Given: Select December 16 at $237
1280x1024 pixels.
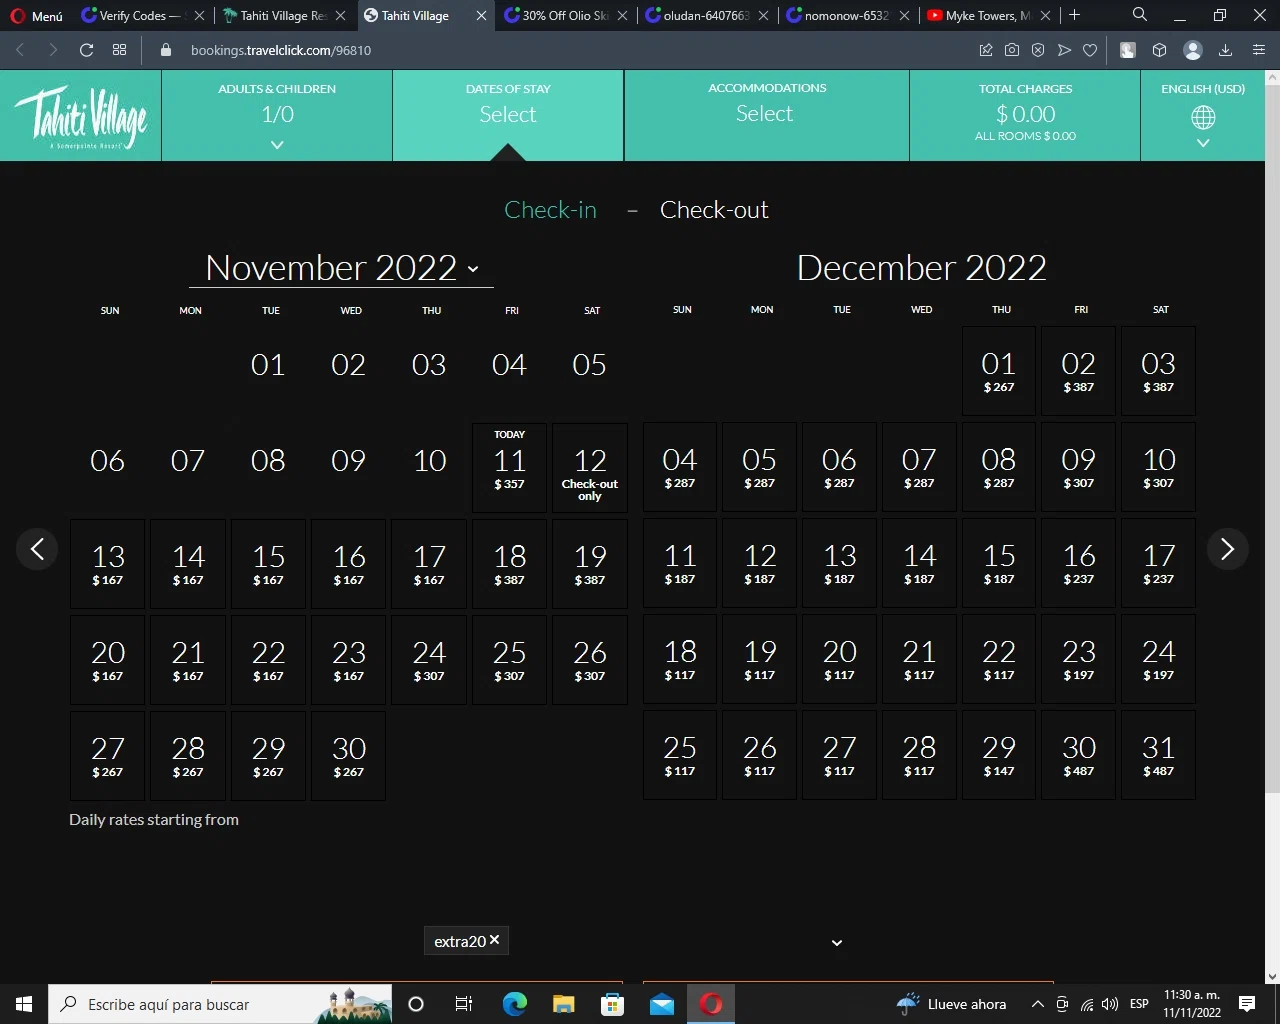Looking at the screenshot, I should click(x=1079, y=563).
